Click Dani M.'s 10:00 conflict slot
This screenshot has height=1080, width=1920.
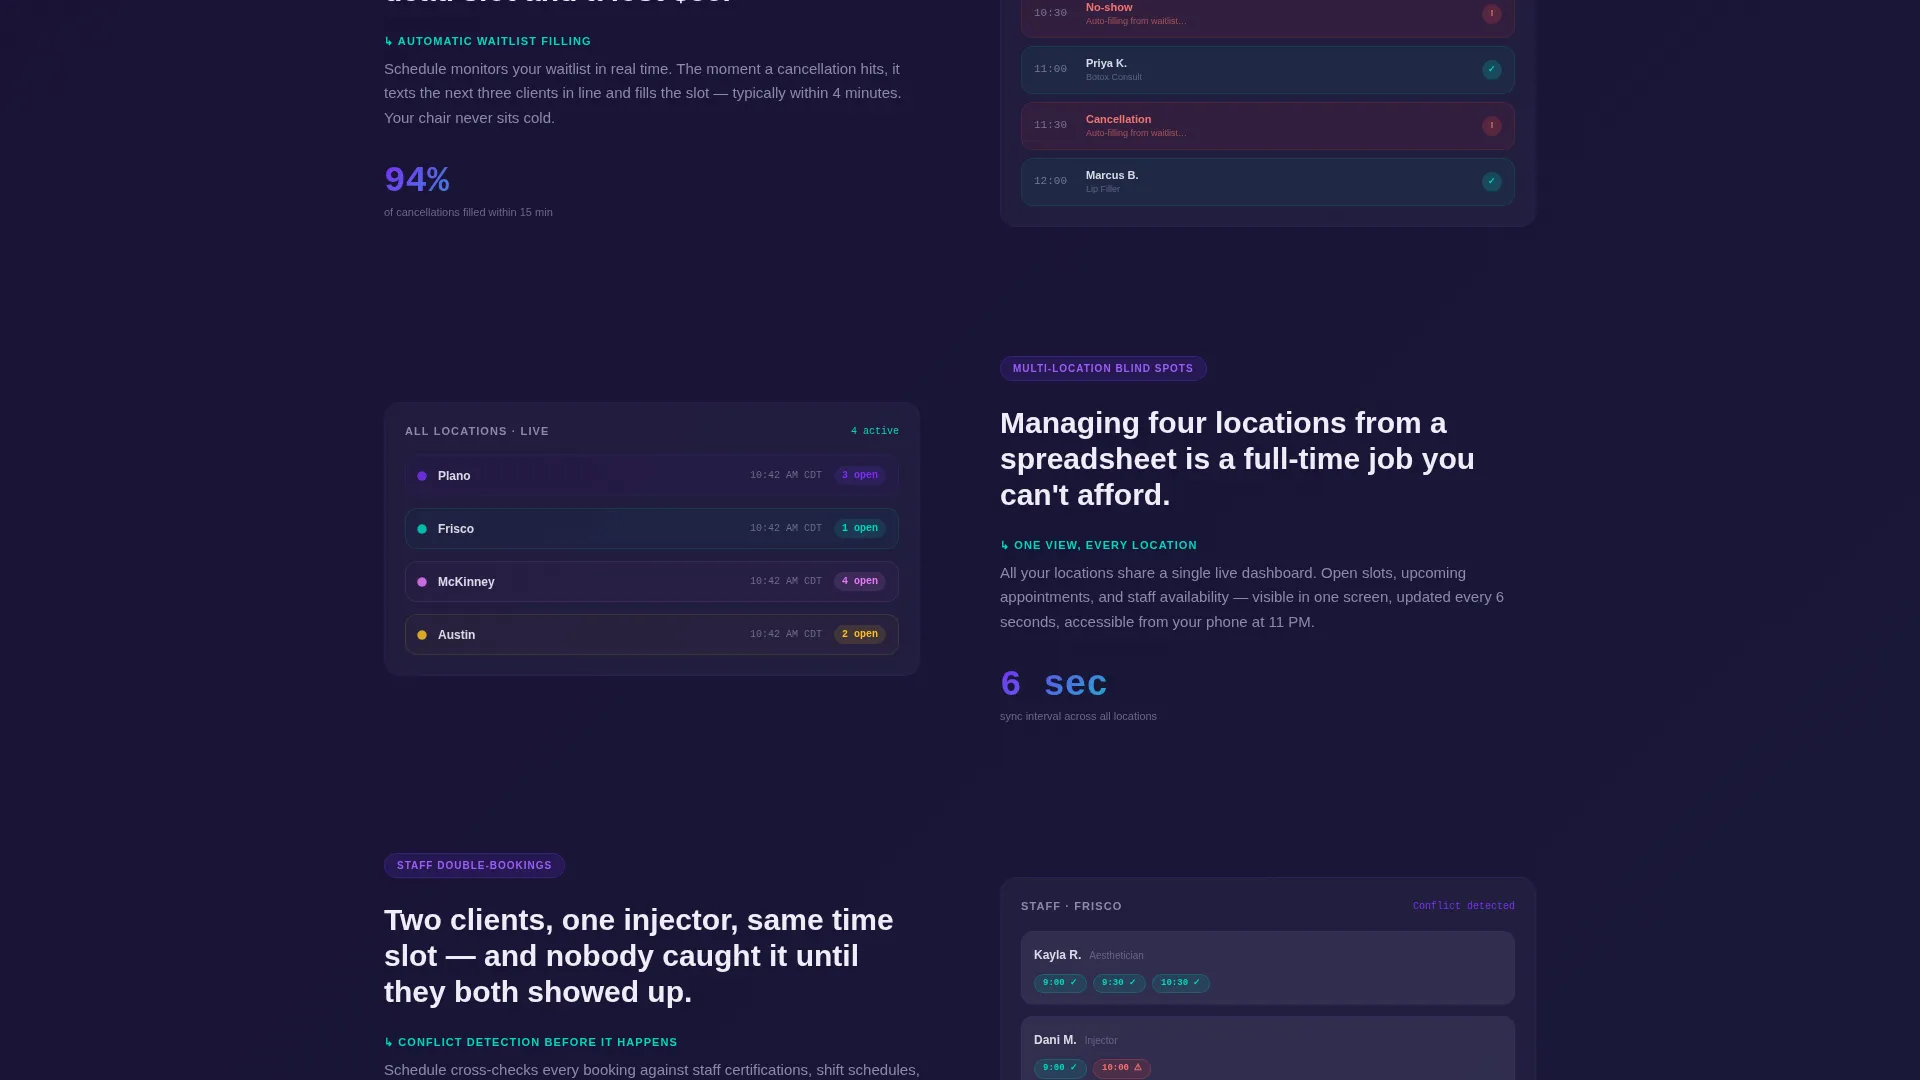[1122, 1069]
